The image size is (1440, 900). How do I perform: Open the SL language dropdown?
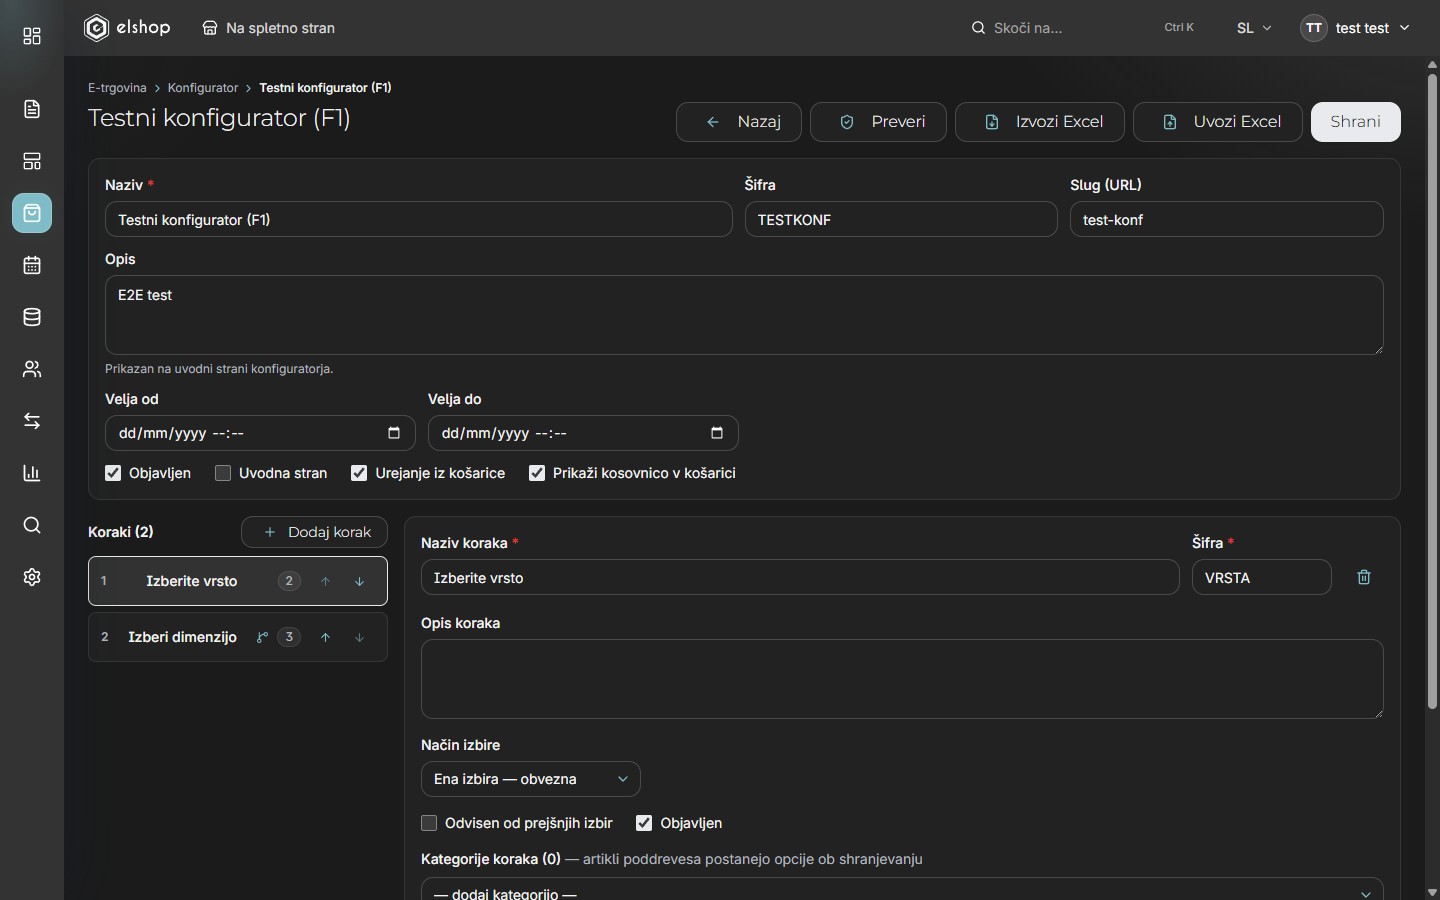click(1254, 28)
